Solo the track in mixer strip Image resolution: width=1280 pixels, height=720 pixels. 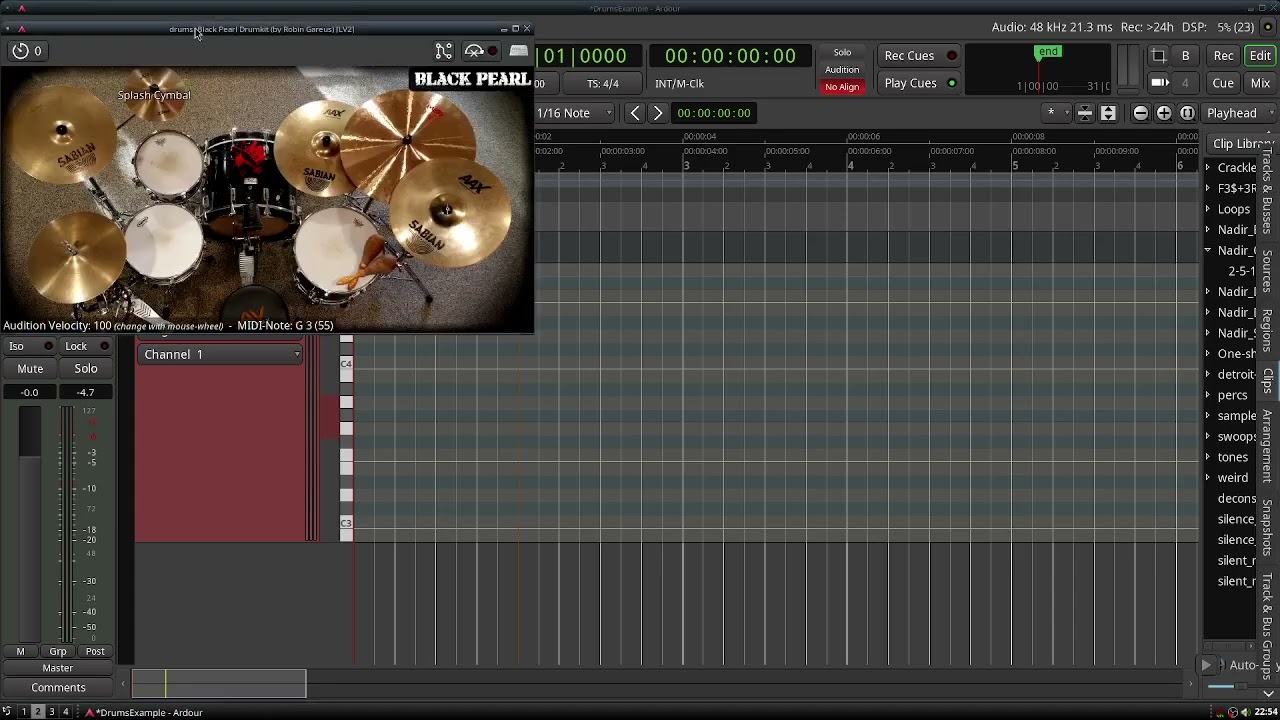[86, 369]
